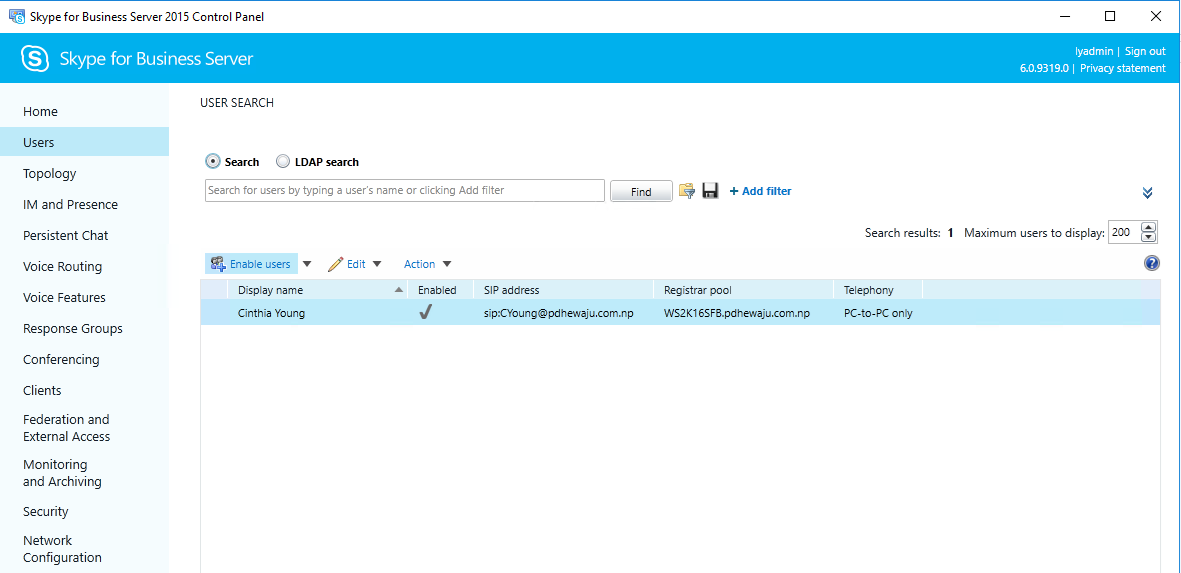
Task: Click the Add filter link
Action: (x=761, y=191)
